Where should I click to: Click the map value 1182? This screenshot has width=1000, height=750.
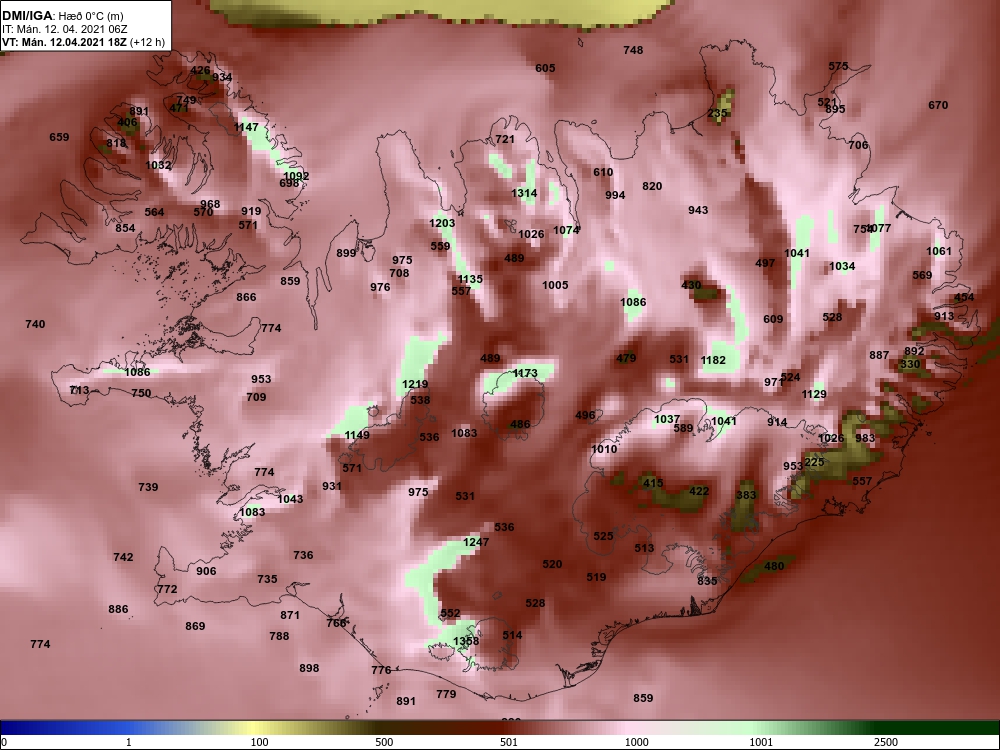713,360
